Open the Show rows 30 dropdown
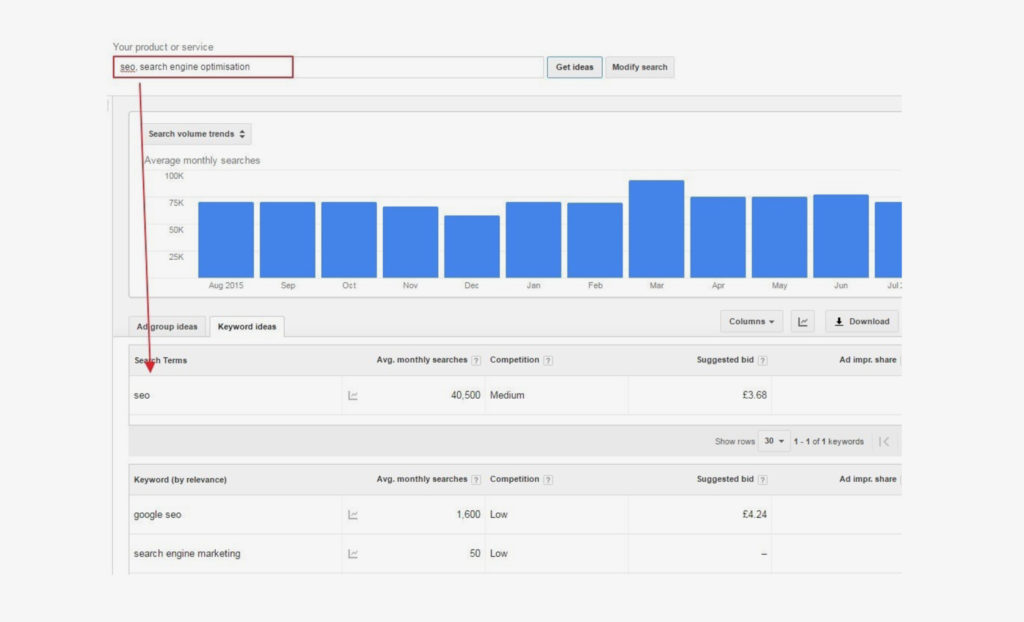This screenshot has height=622, width=1024. (x=774, y=441)
